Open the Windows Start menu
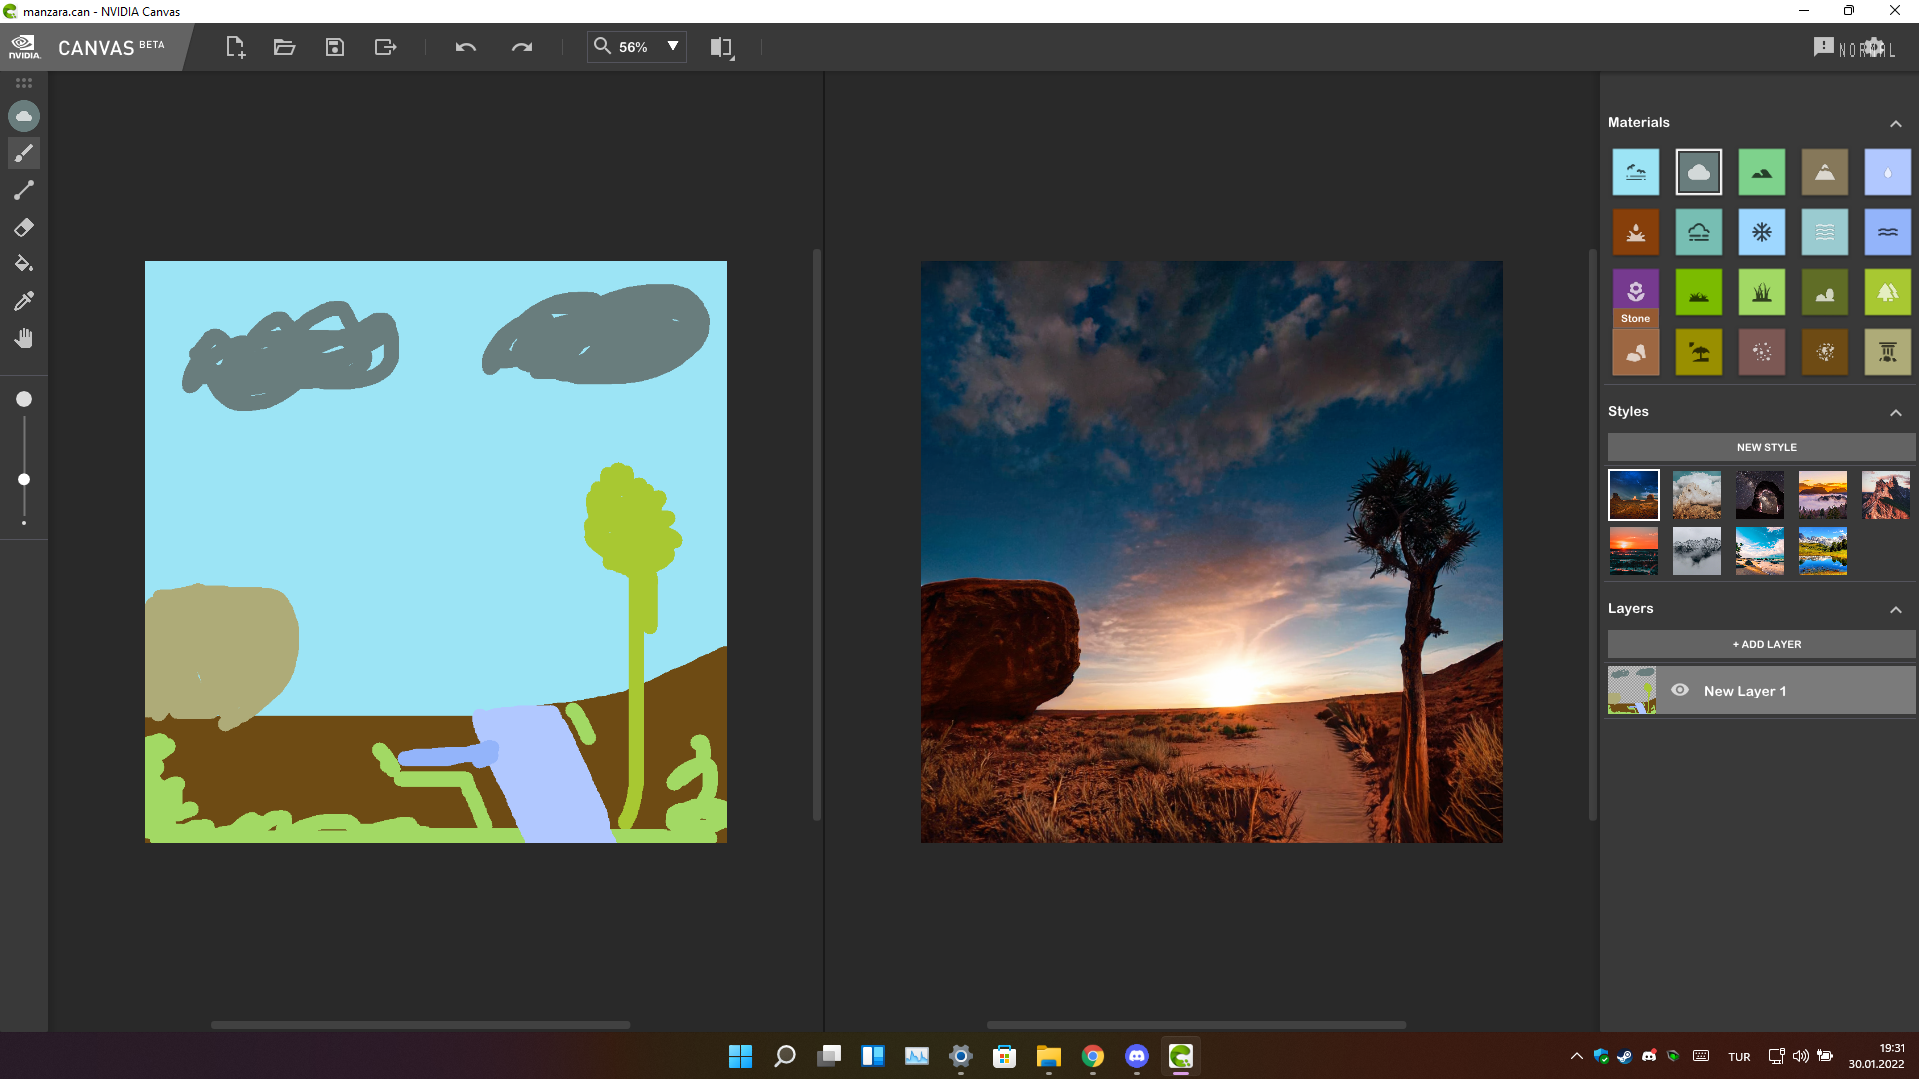The image size is (1919, 1079). pos(740,1056)
